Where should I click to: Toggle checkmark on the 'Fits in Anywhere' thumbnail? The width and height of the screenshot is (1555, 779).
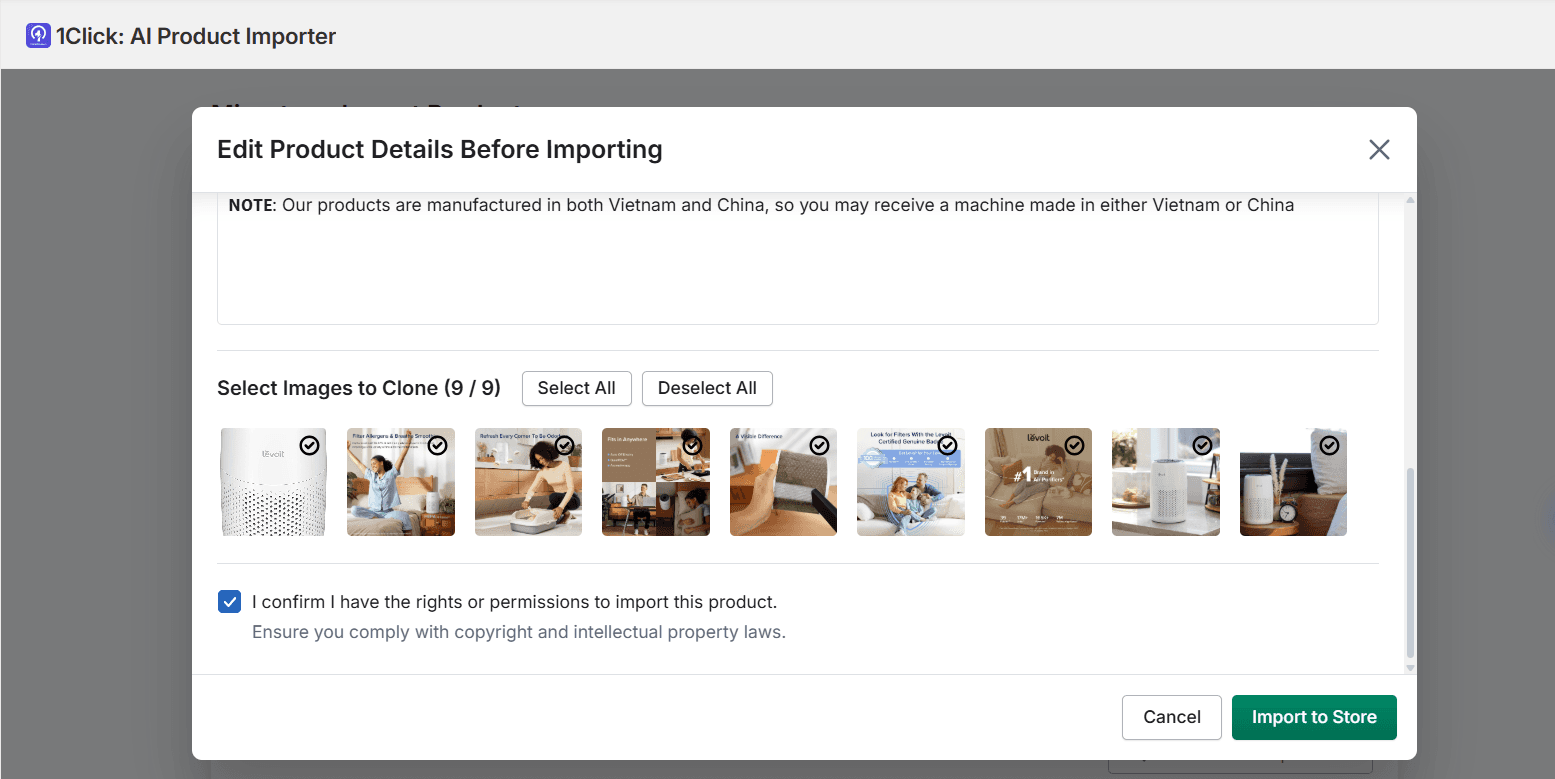[692, 446]
